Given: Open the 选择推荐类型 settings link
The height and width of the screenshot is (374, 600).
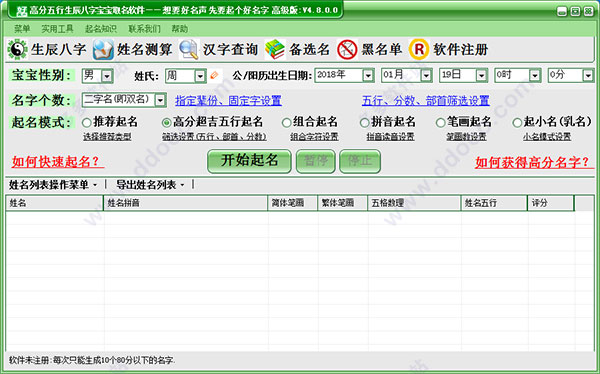Looking at the screenshot, I should tap(108, 137).
